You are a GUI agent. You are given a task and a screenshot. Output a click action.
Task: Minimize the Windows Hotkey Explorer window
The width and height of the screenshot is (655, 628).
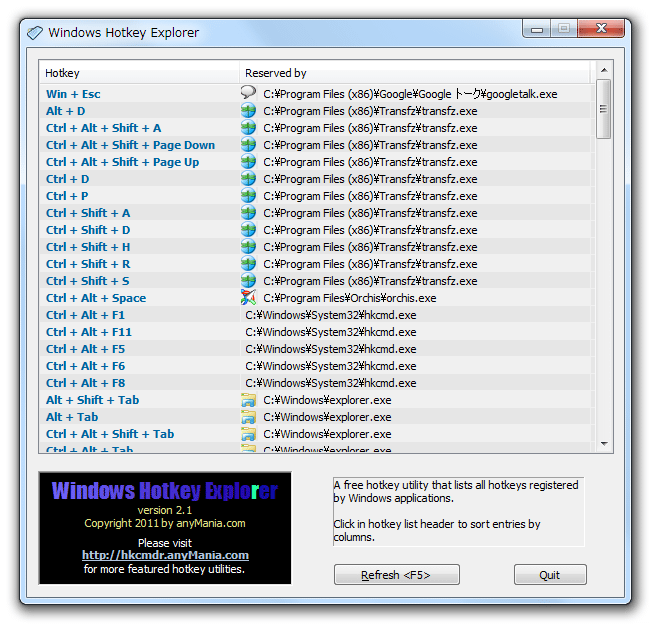537,29
